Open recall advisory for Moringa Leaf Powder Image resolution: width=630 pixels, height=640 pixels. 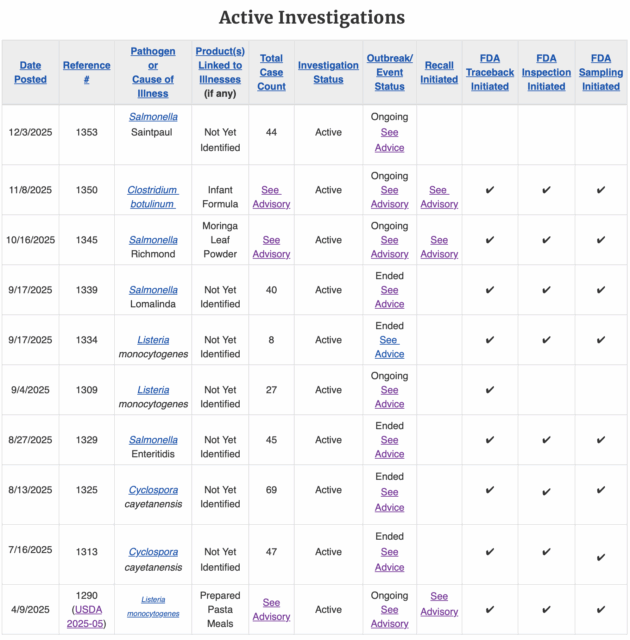(x=439, y=247)
